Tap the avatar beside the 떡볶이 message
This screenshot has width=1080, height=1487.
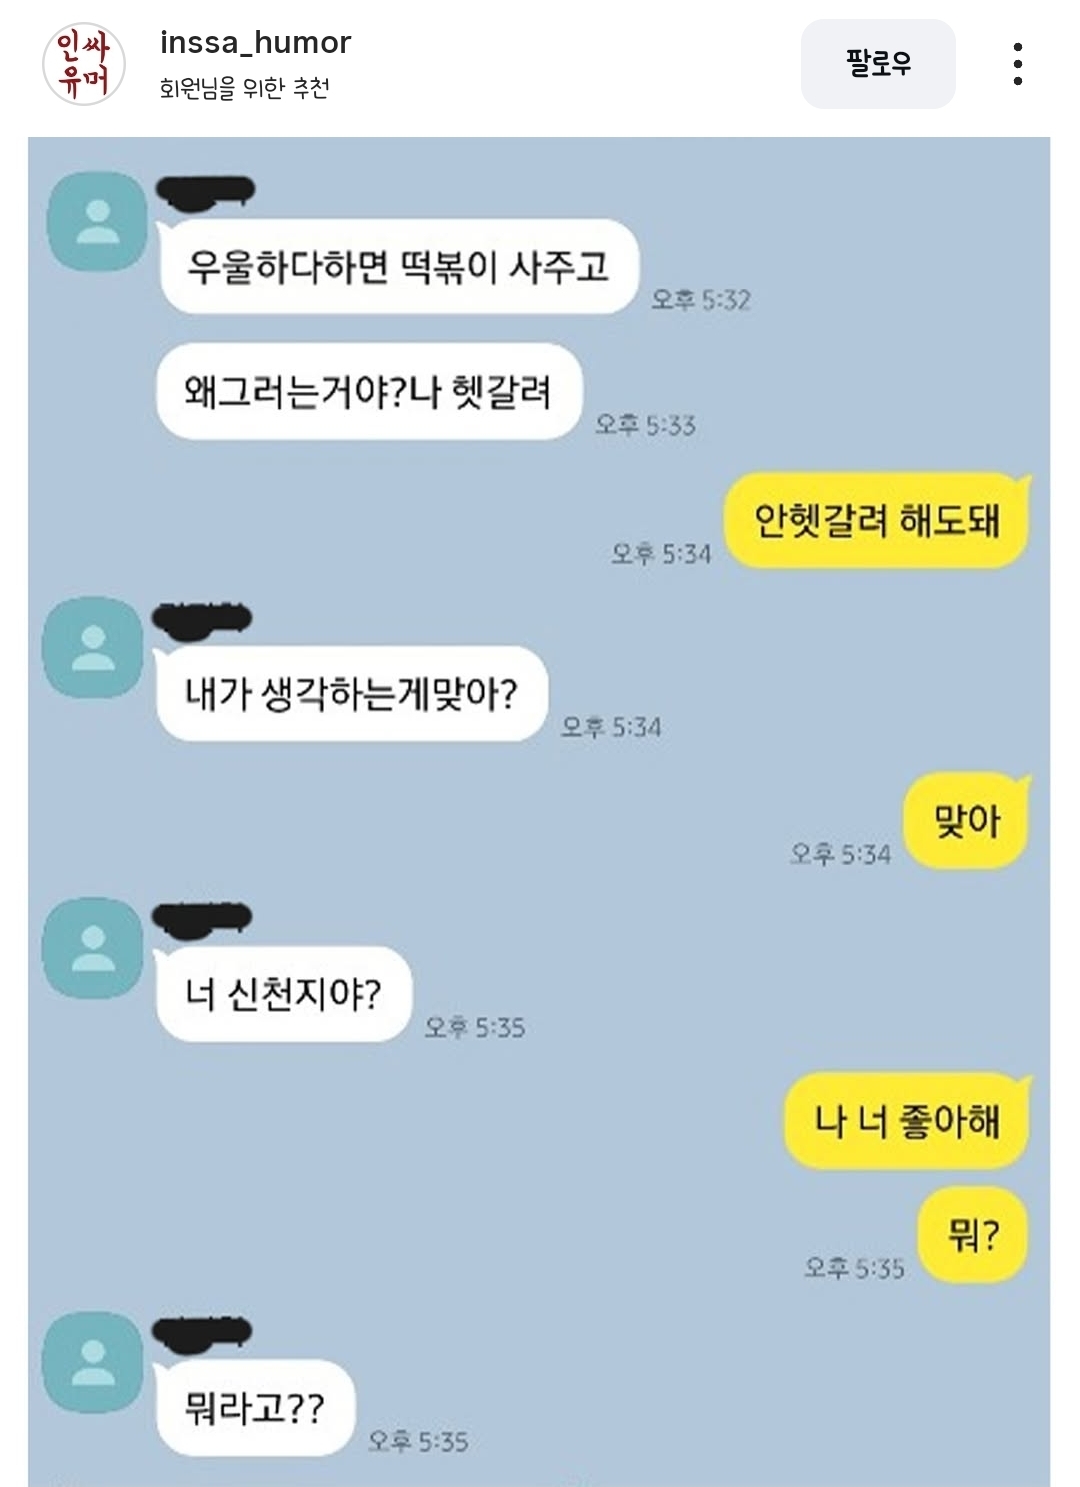97,221
